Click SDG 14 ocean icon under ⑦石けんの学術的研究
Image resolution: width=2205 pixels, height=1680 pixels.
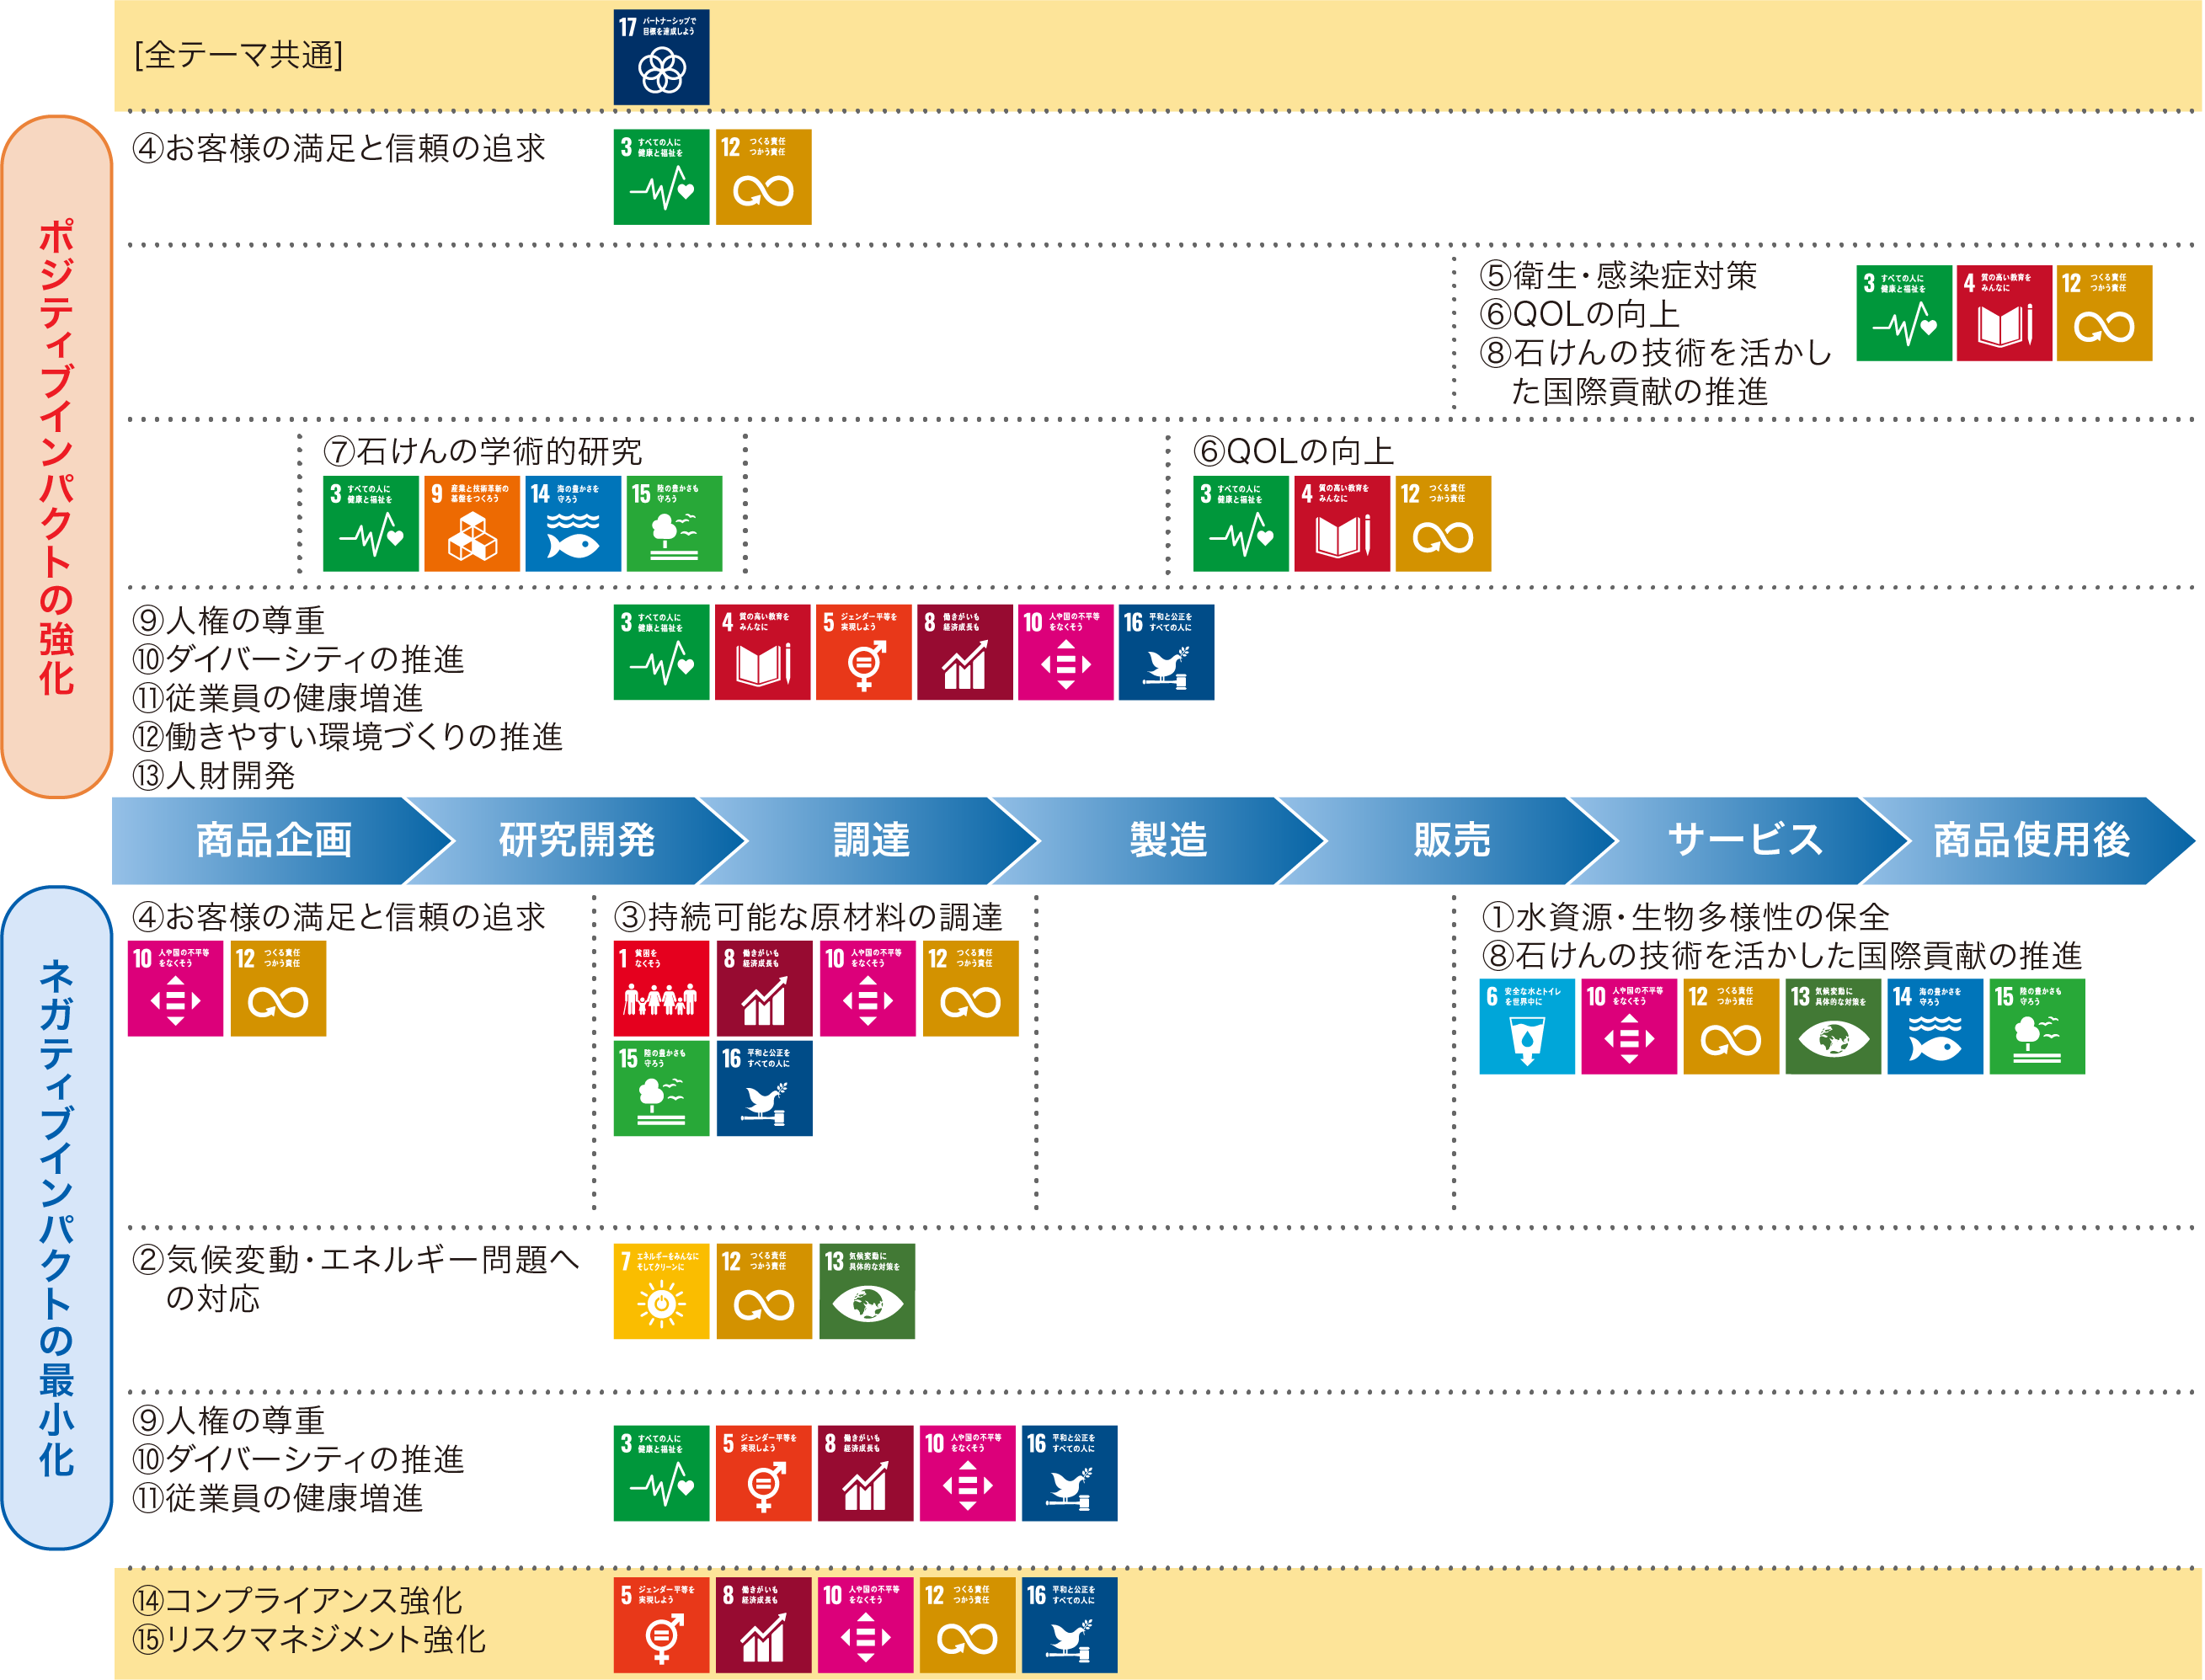[573, 524]
